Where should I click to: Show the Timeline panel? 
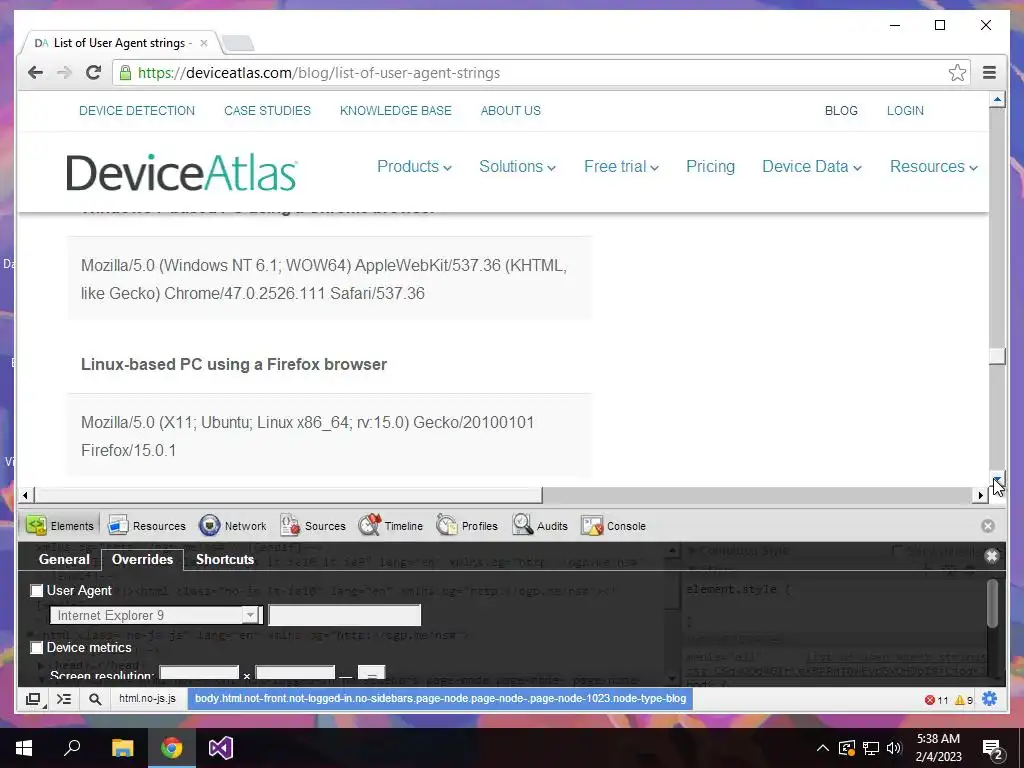coord(391,526)
